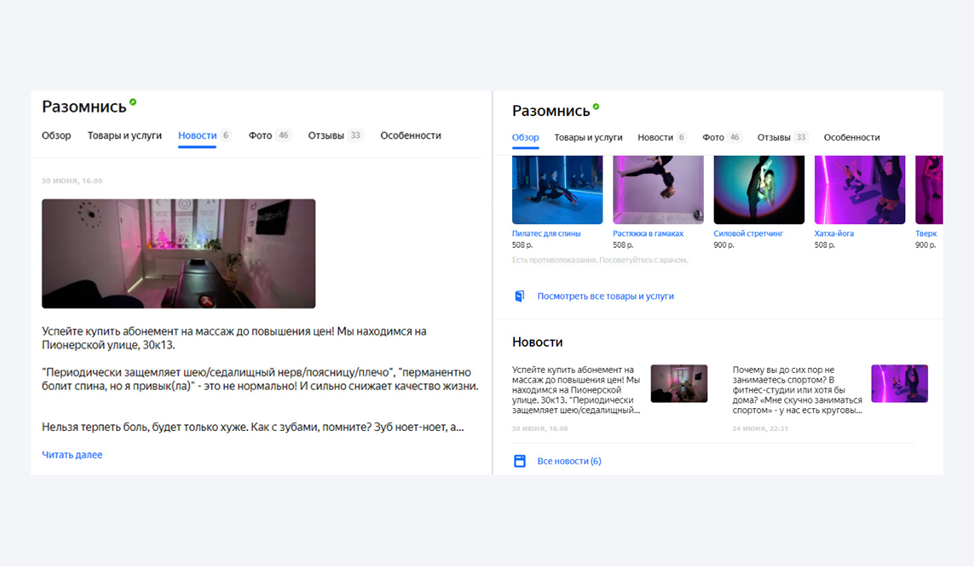The image size is (974, 566).
Task: Open the 'Новости' tab in left panel
Action: coord(198,135)
